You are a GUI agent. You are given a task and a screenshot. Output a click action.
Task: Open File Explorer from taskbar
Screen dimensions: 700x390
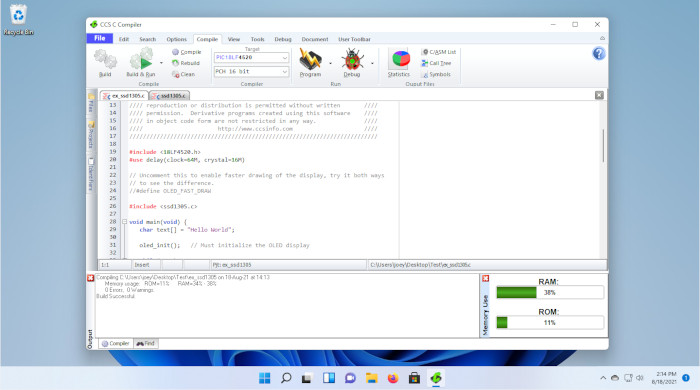pyautogui.click(x=371, y=378)
